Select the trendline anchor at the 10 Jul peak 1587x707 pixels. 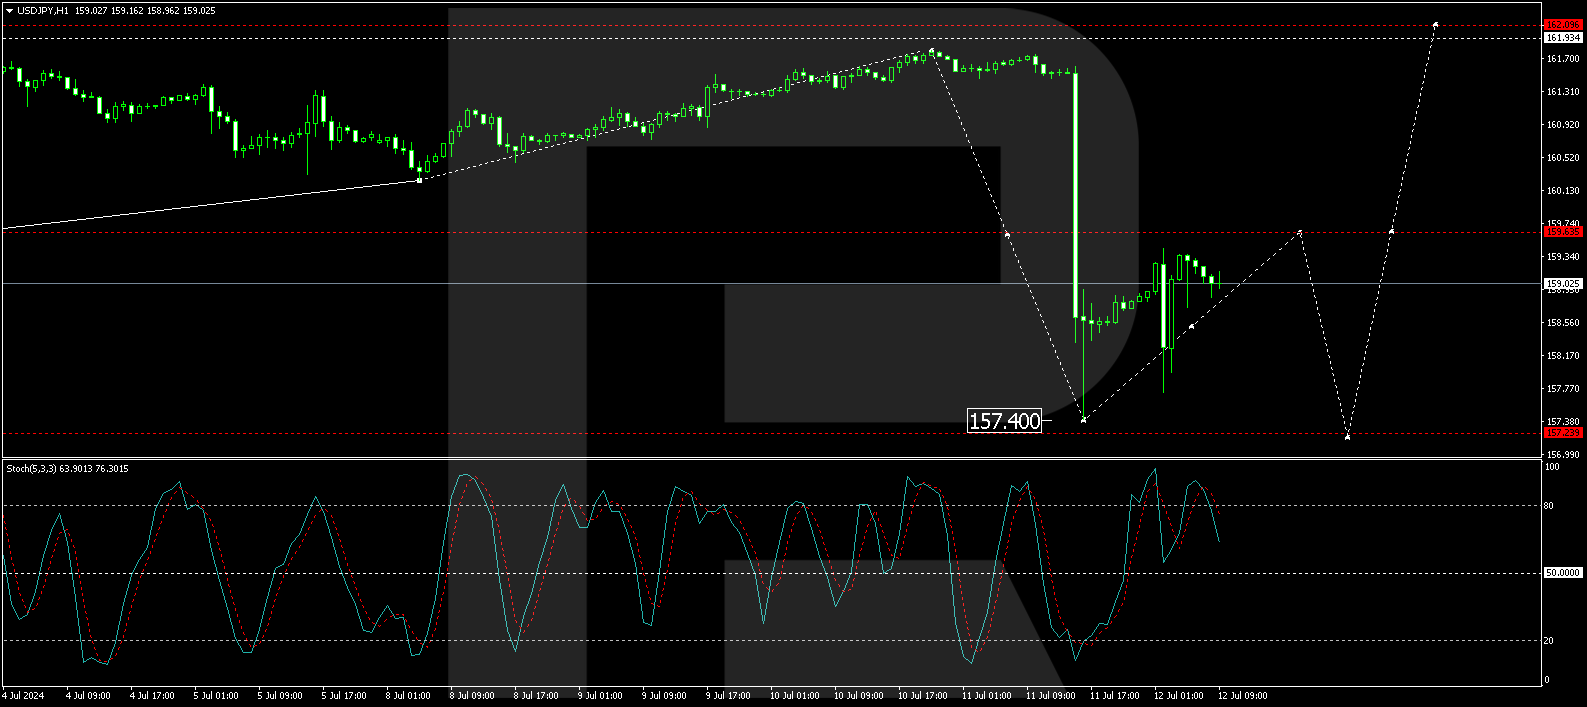point(931,50)
